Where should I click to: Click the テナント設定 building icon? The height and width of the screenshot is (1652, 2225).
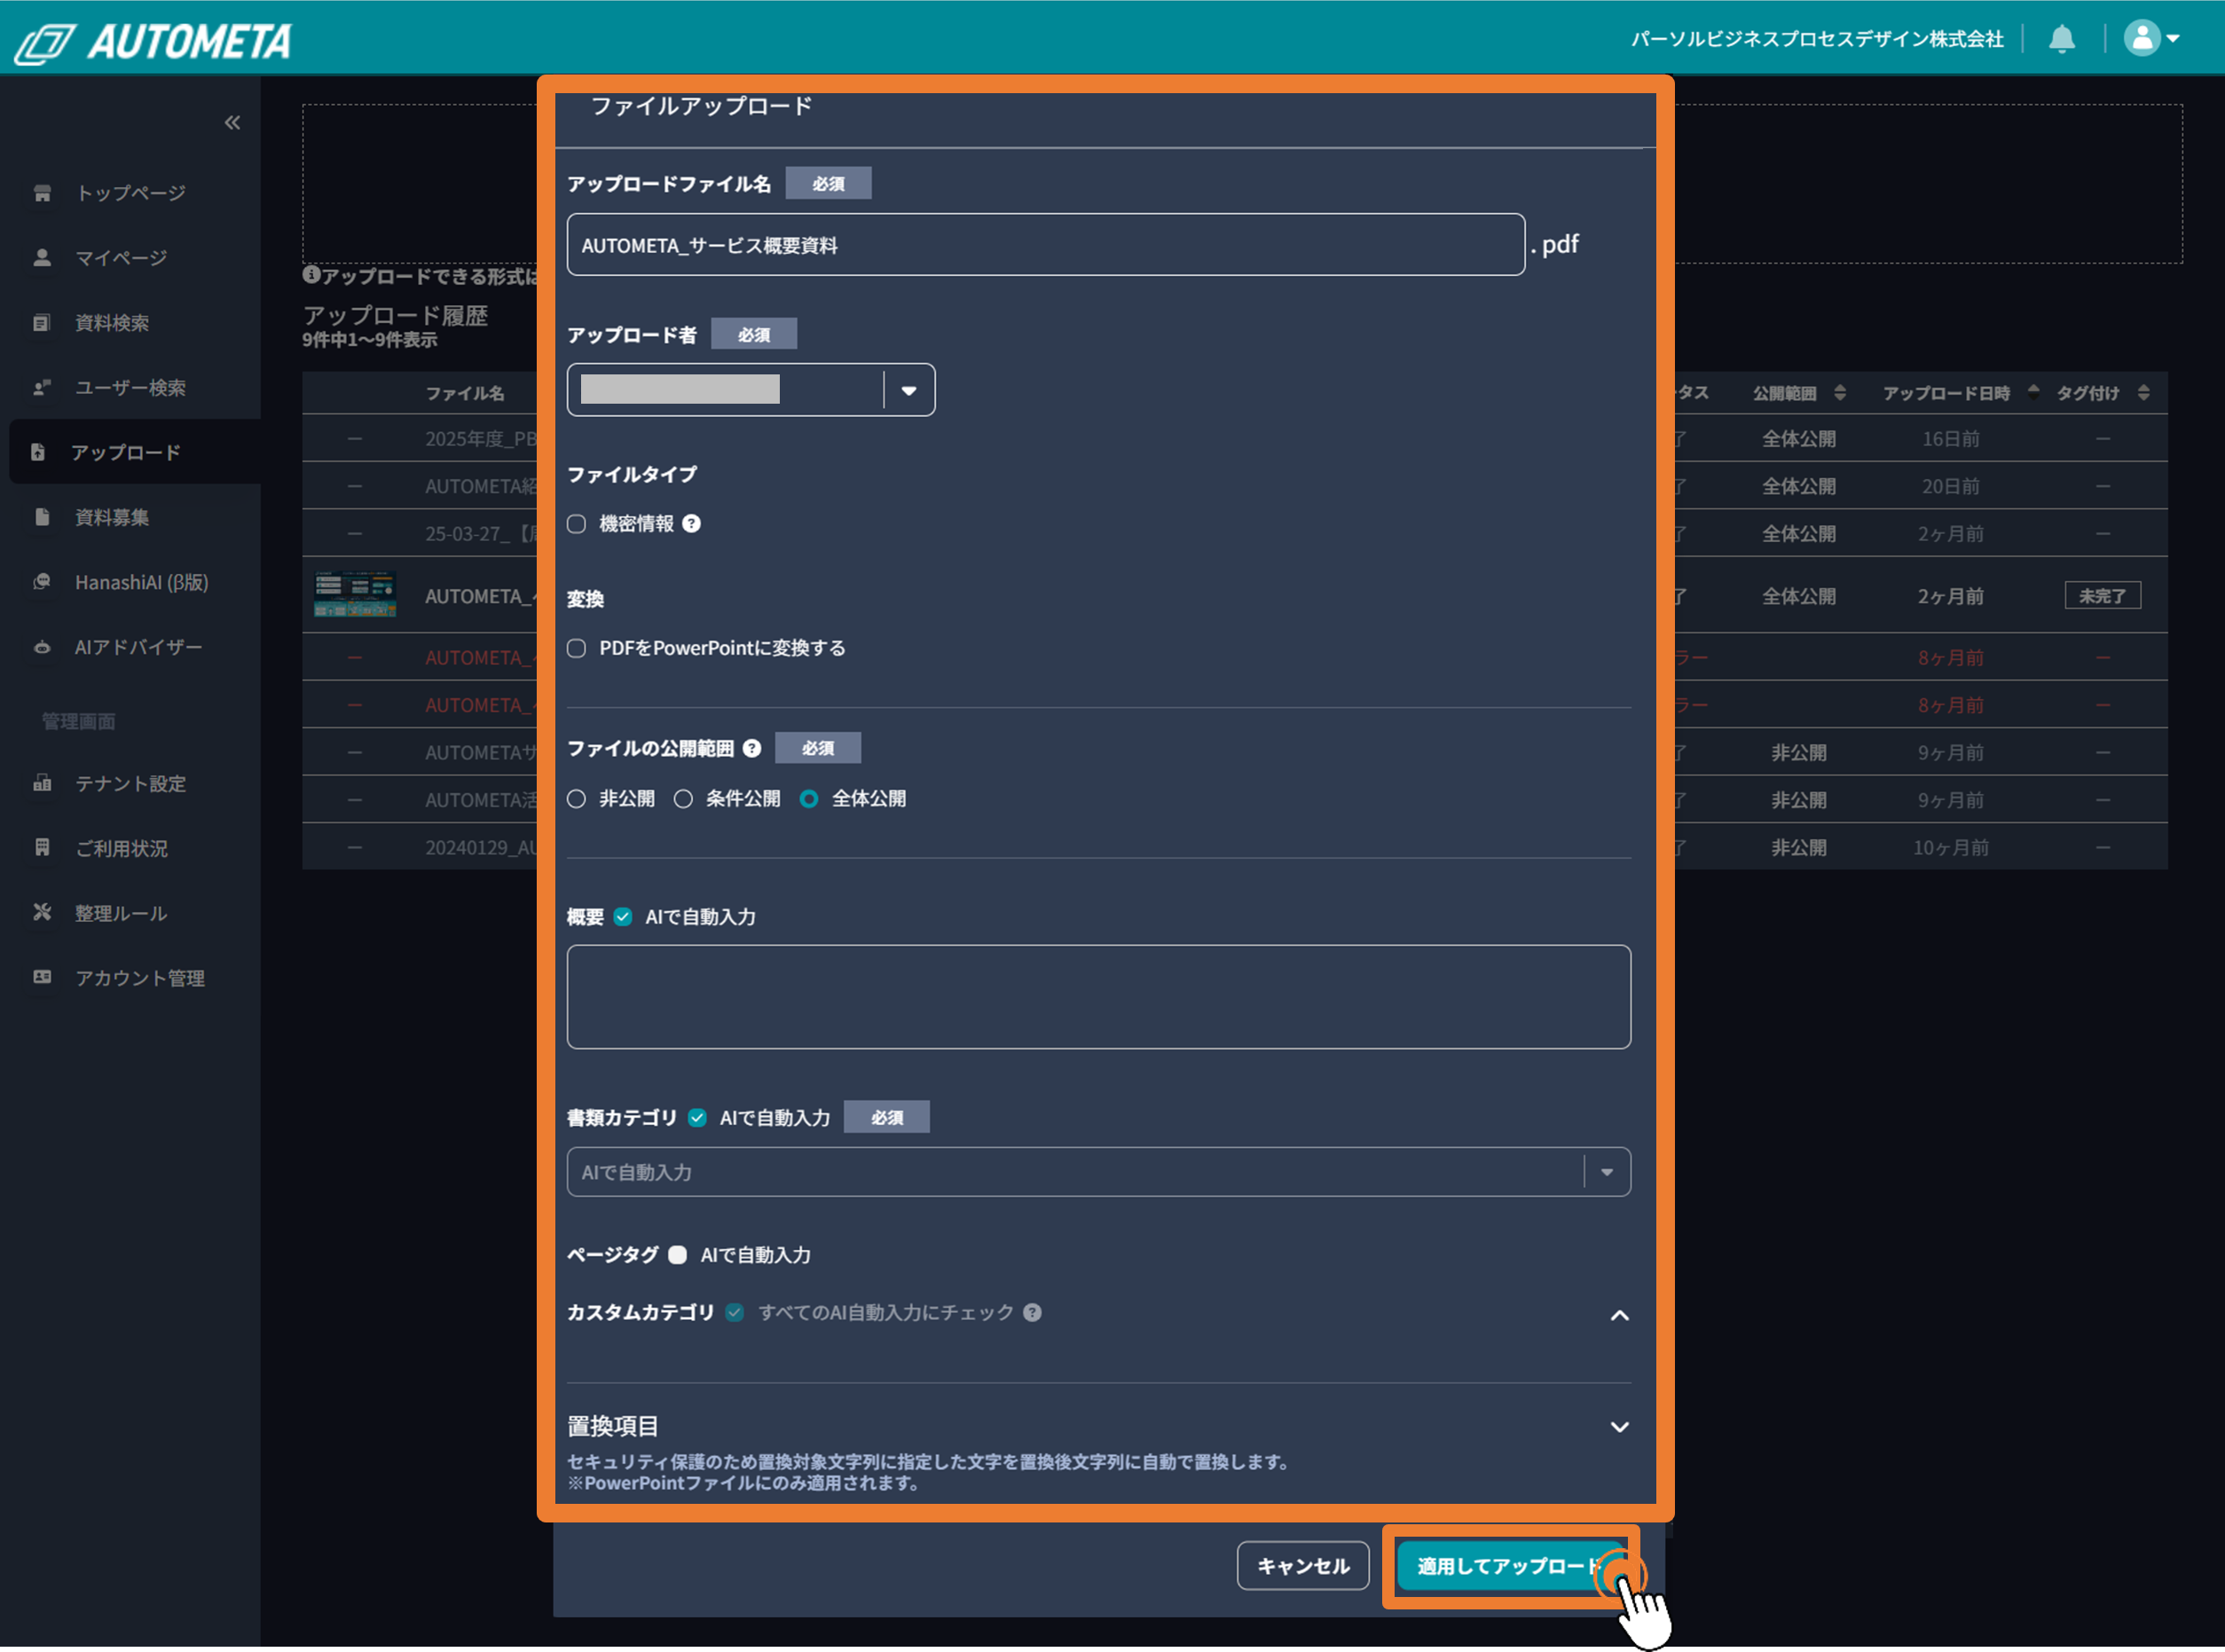click(x=42, y=783)
